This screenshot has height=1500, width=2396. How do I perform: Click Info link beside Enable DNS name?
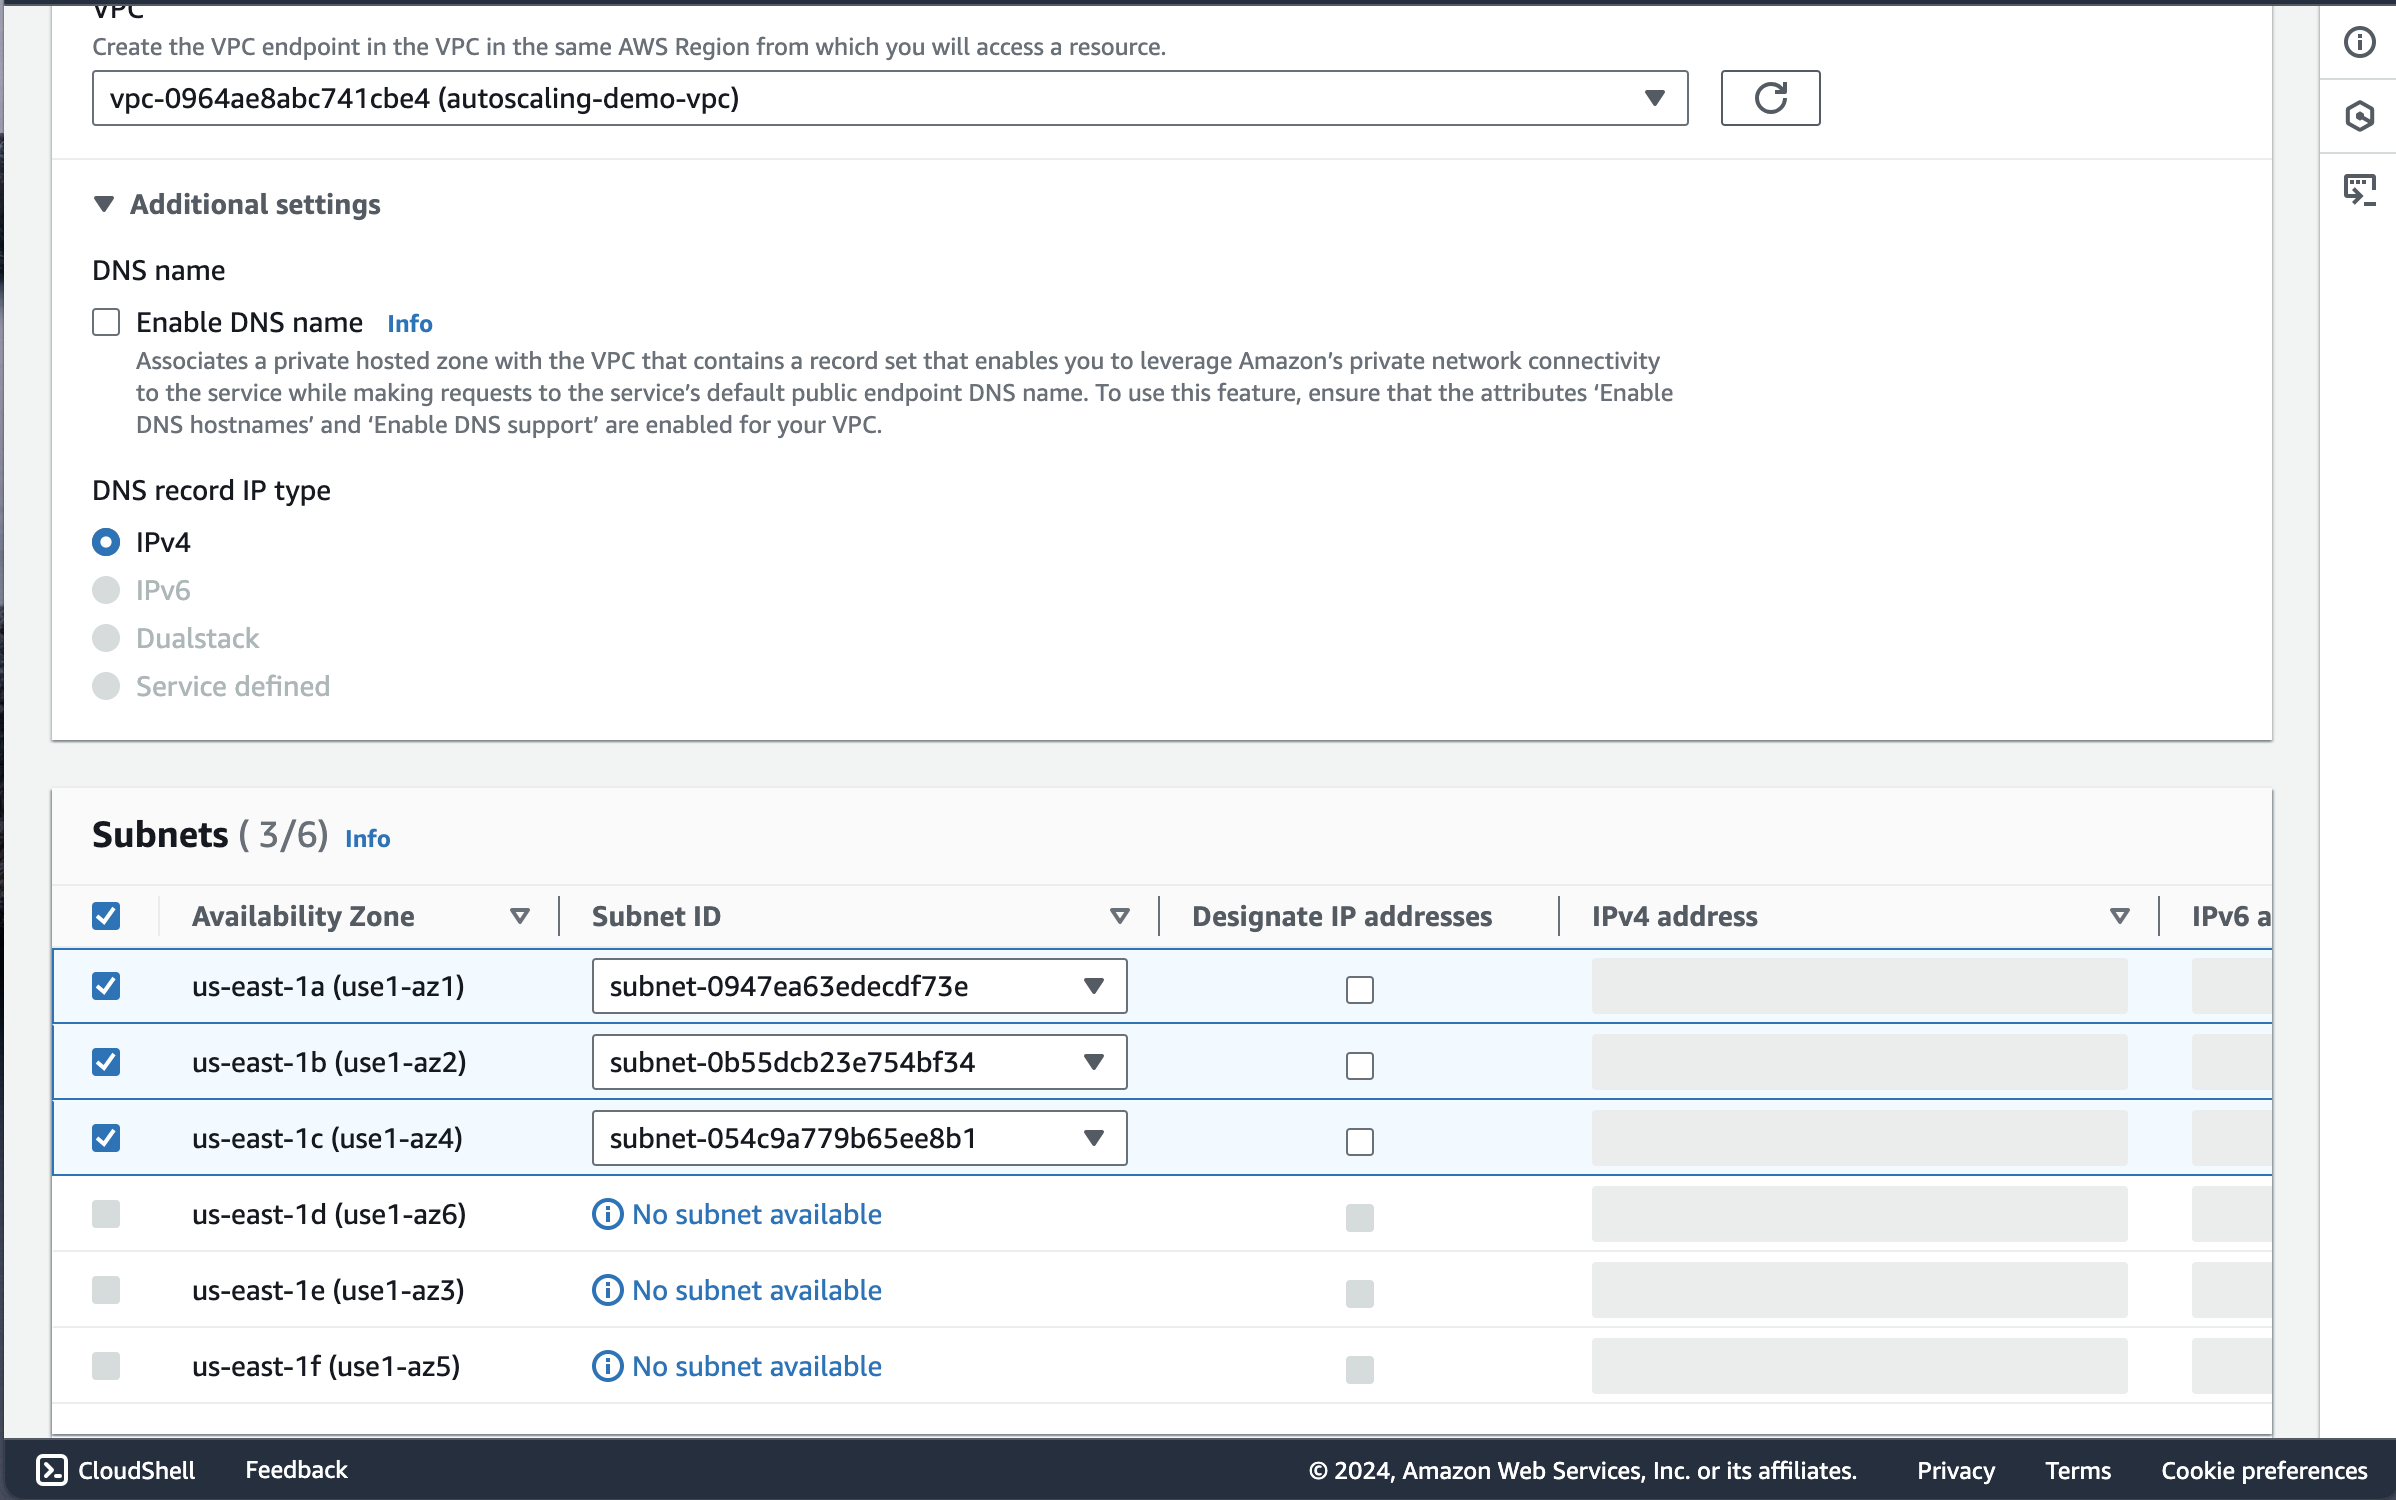point(409,323)
